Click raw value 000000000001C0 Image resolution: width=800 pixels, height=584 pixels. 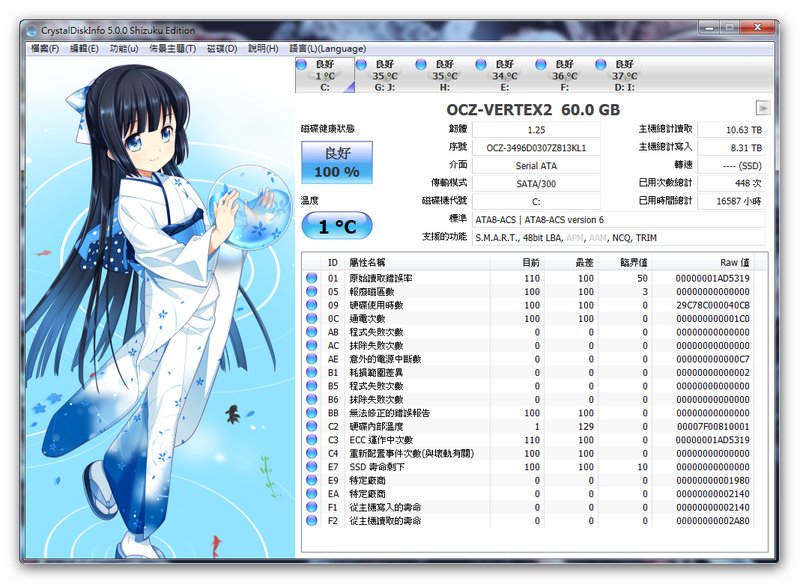[x=713, y=318]
